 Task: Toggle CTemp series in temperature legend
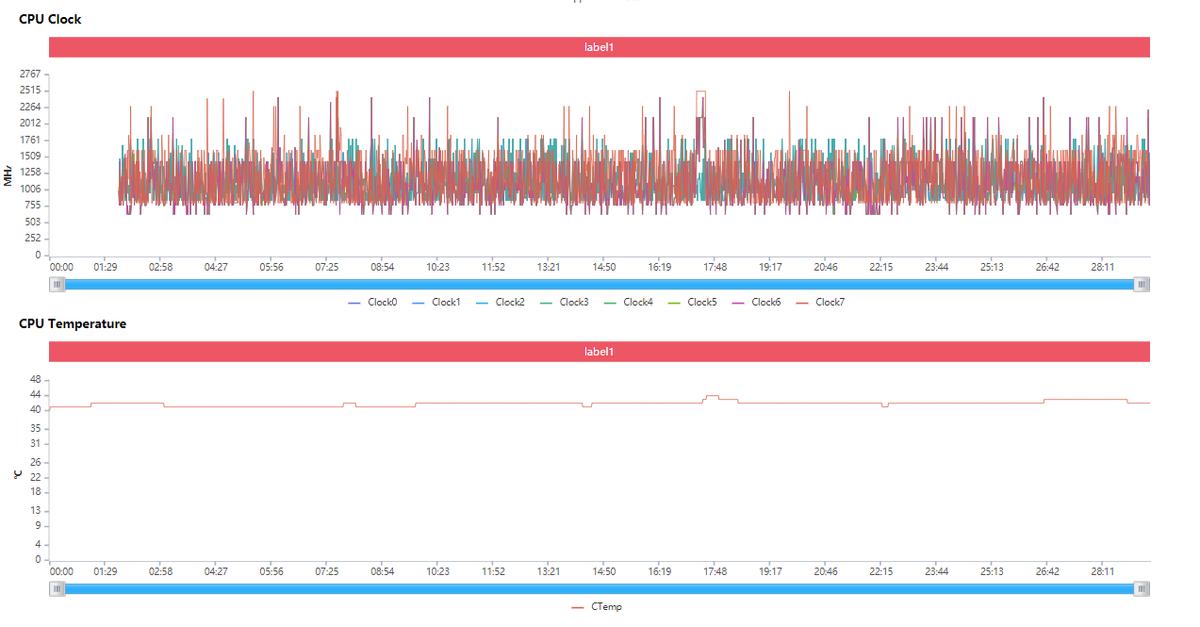tap(596, 607)
